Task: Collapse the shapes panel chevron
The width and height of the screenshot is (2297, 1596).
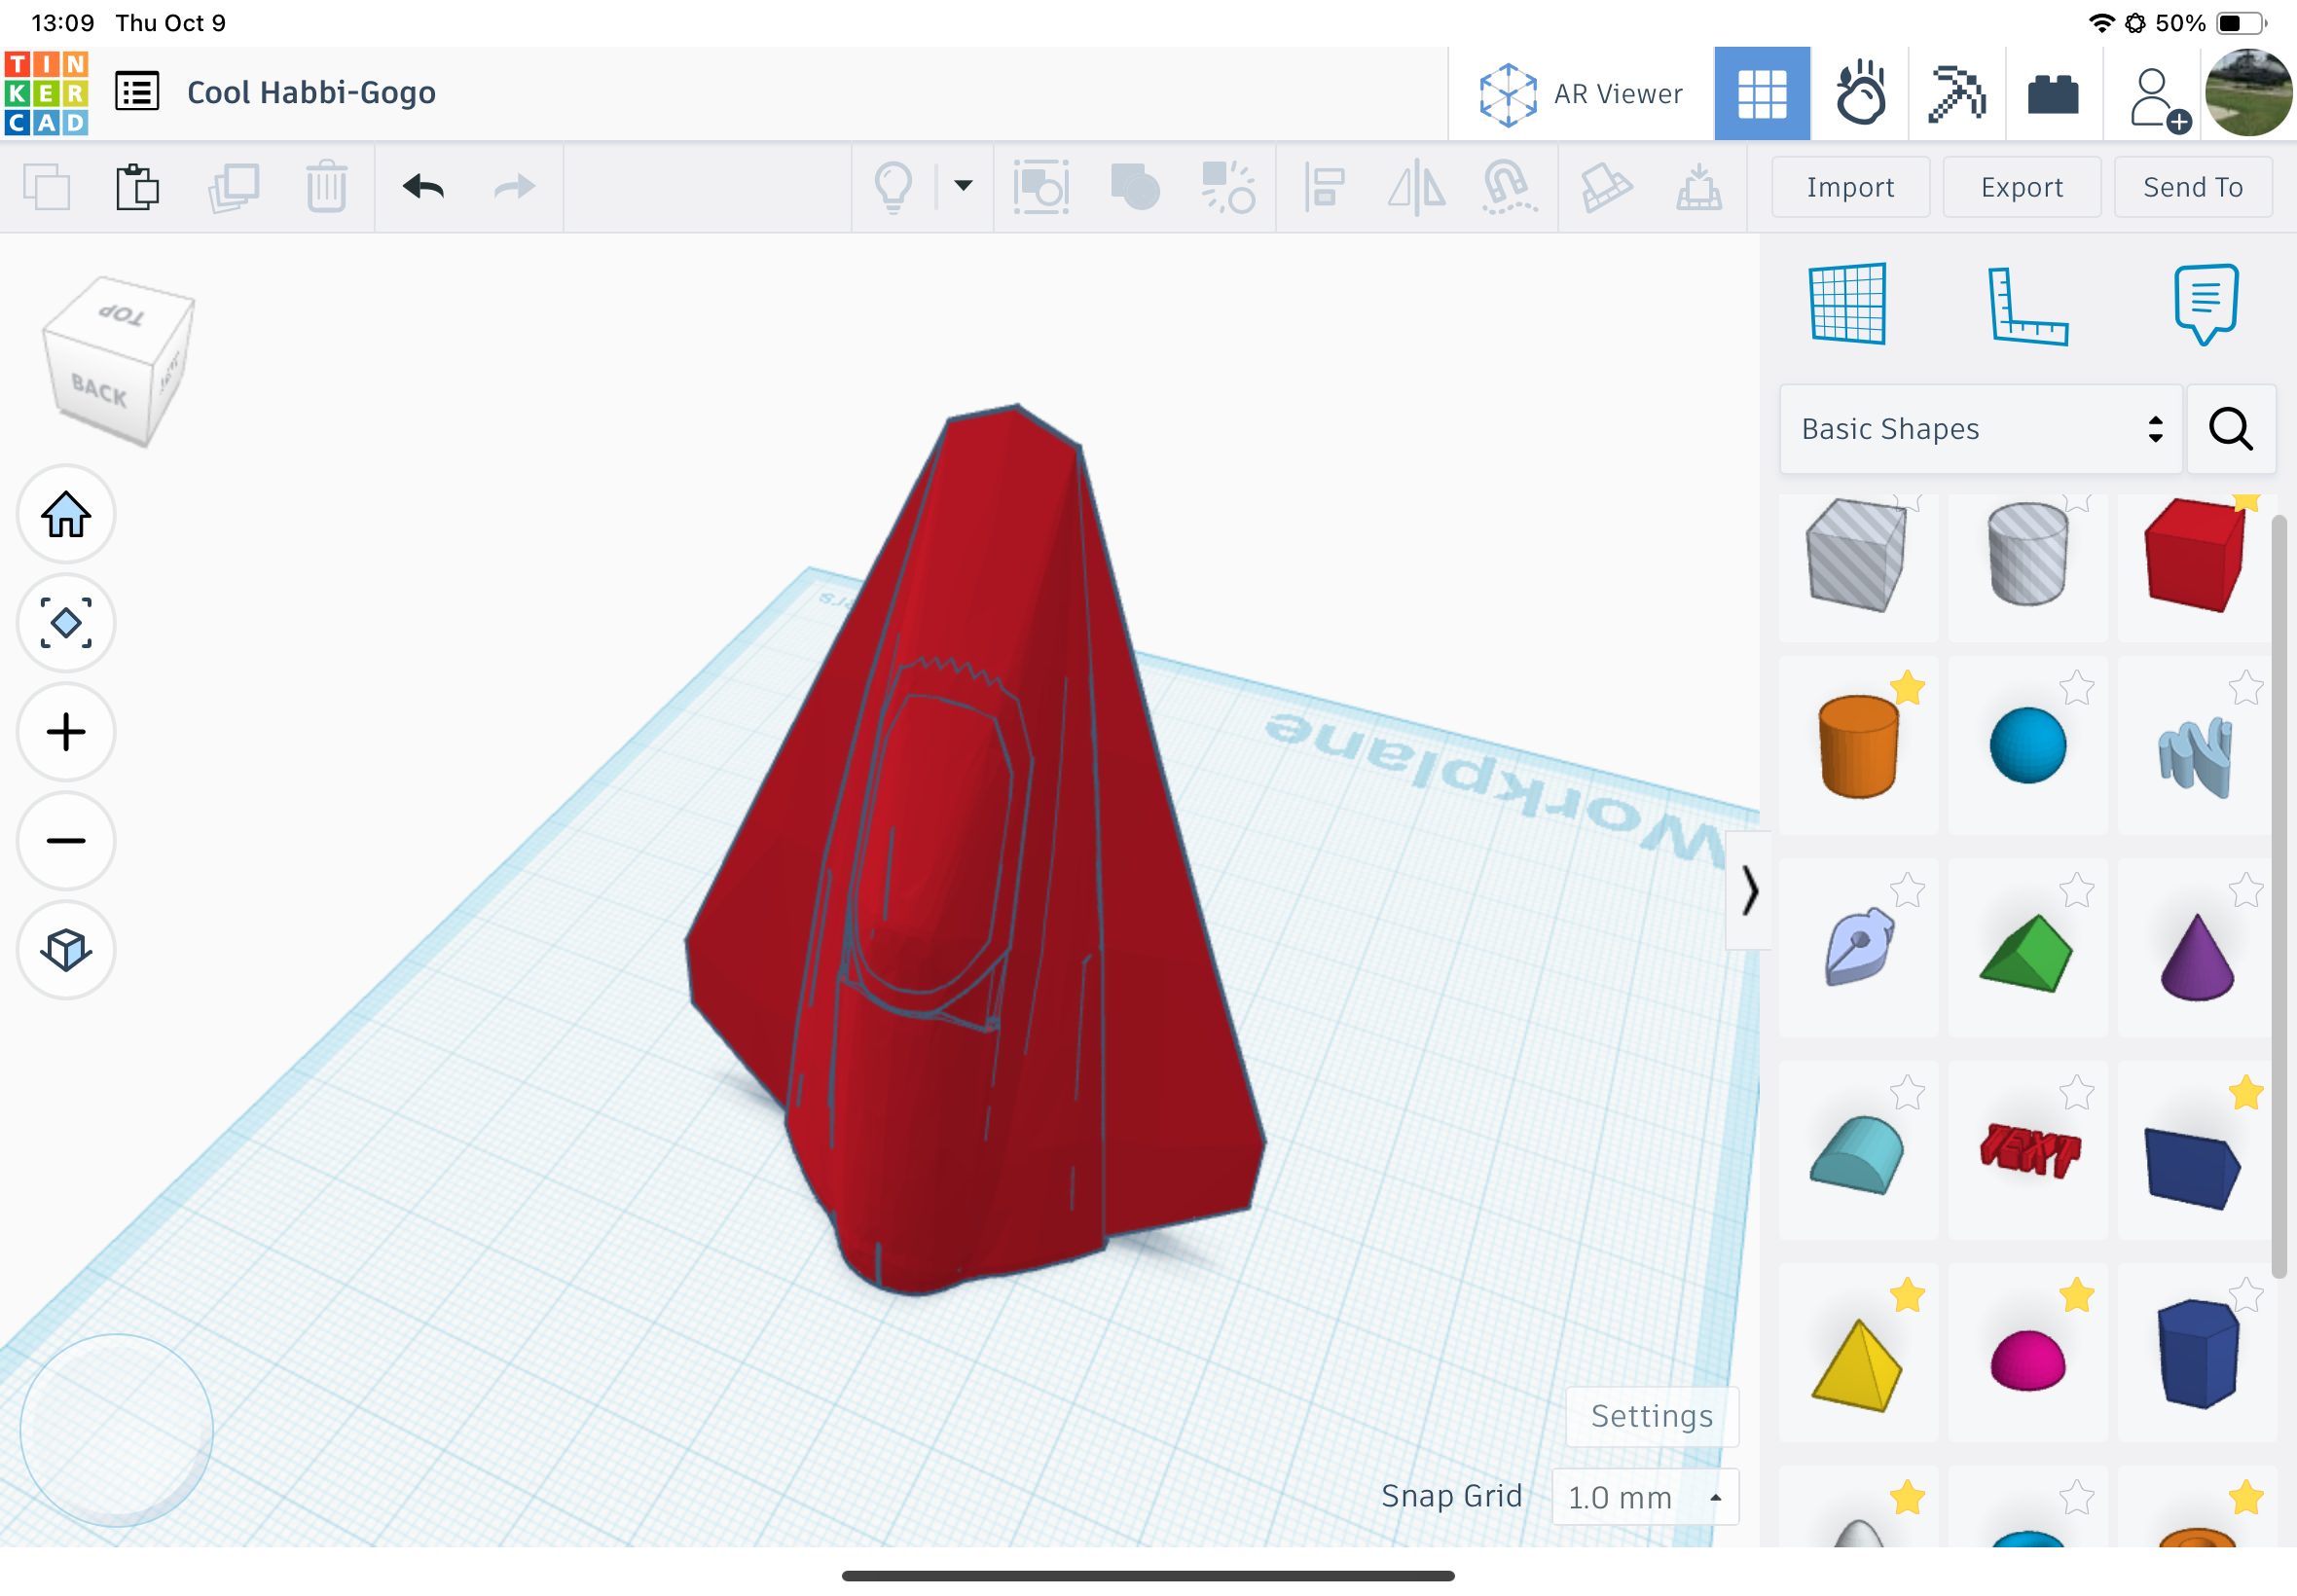Action: [1749, 890]
